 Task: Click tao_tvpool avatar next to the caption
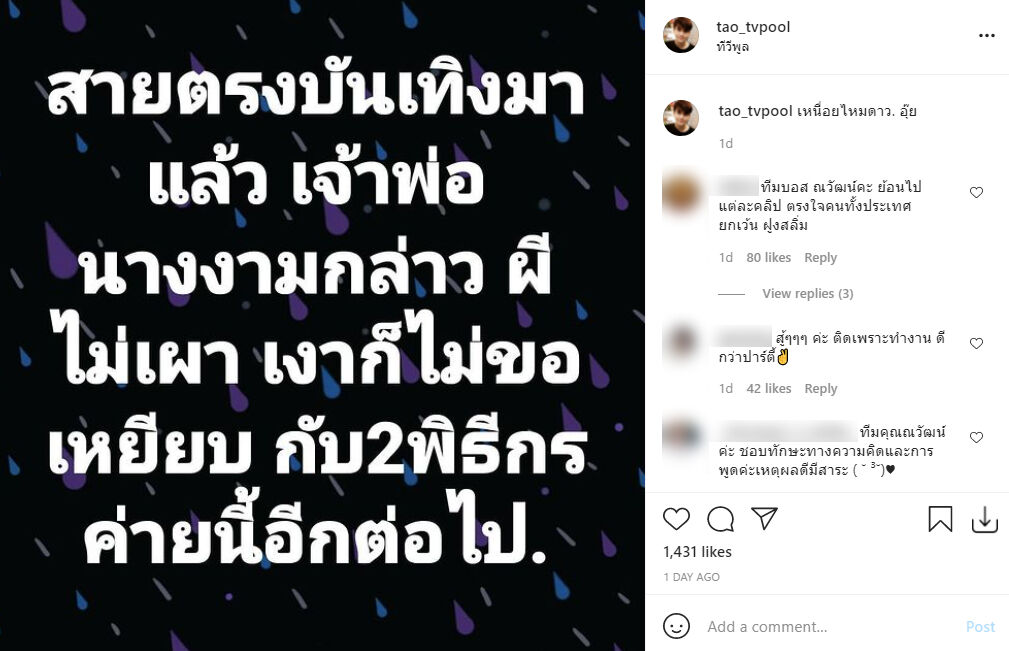click(681, 118)
